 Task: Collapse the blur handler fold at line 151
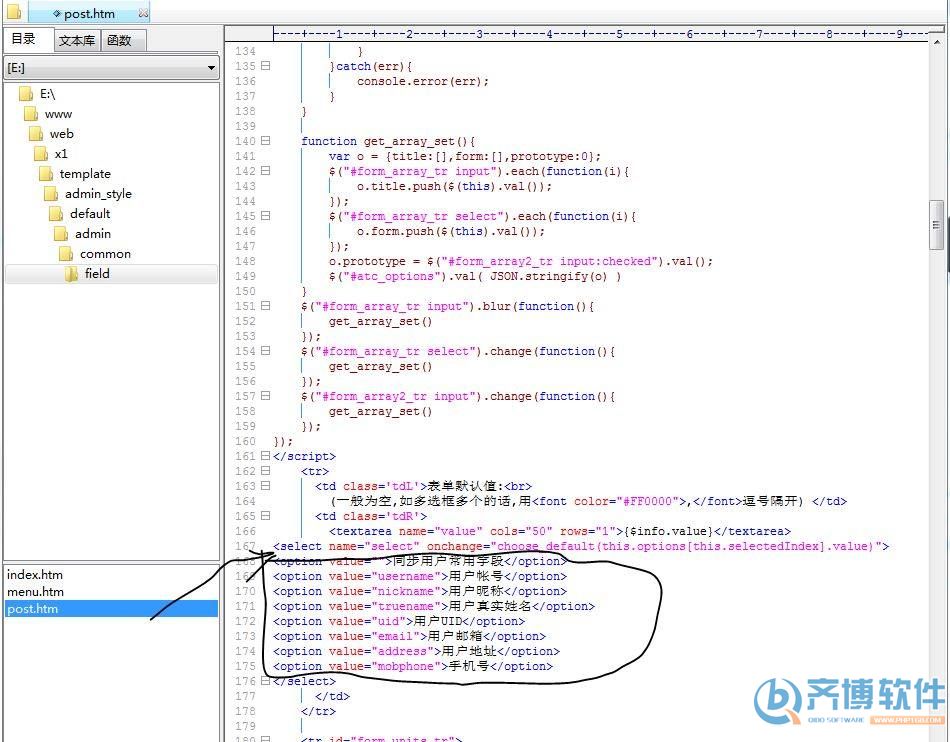(265, 306)
